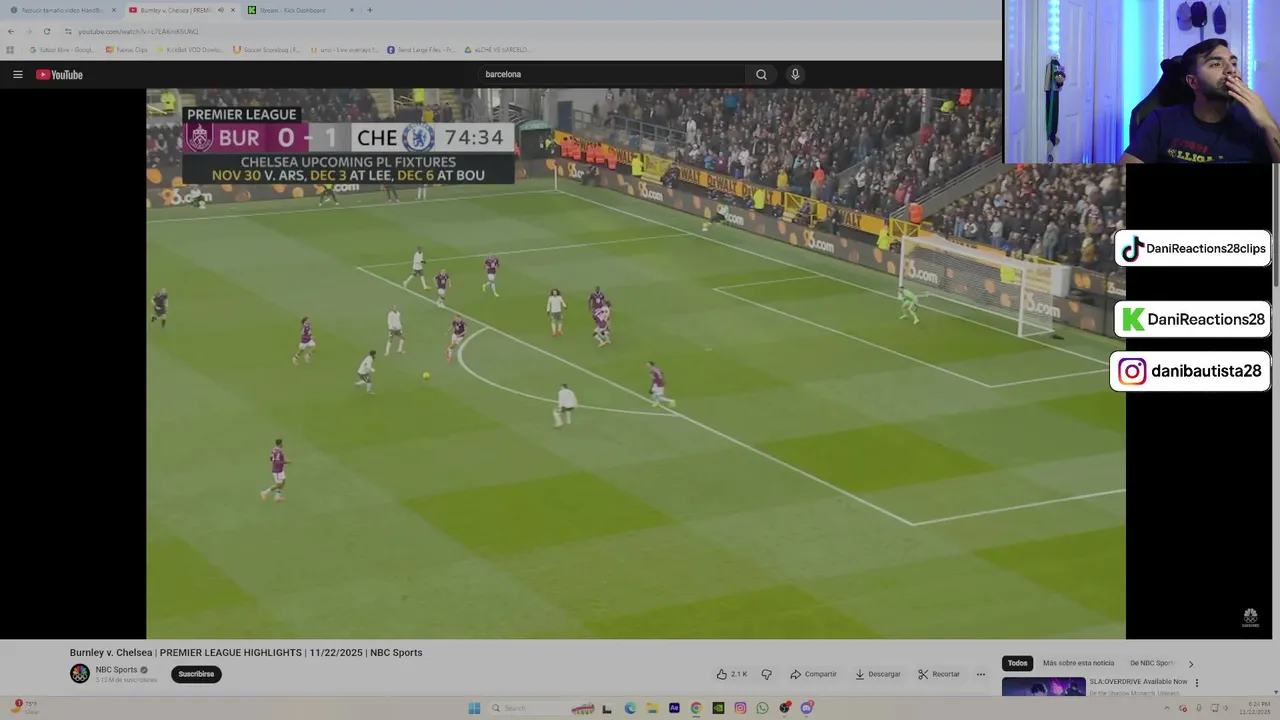Image resolution: width=1280 pixels, height=720 pixels.
Task: Open the 'eLCHE VS bARCELO' bookmark
Action: (x=497, y=49)
